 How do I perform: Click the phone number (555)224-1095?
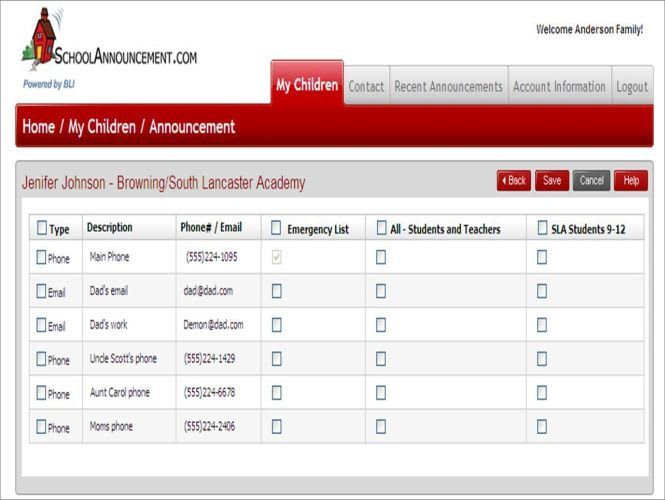tap(212, 257)
